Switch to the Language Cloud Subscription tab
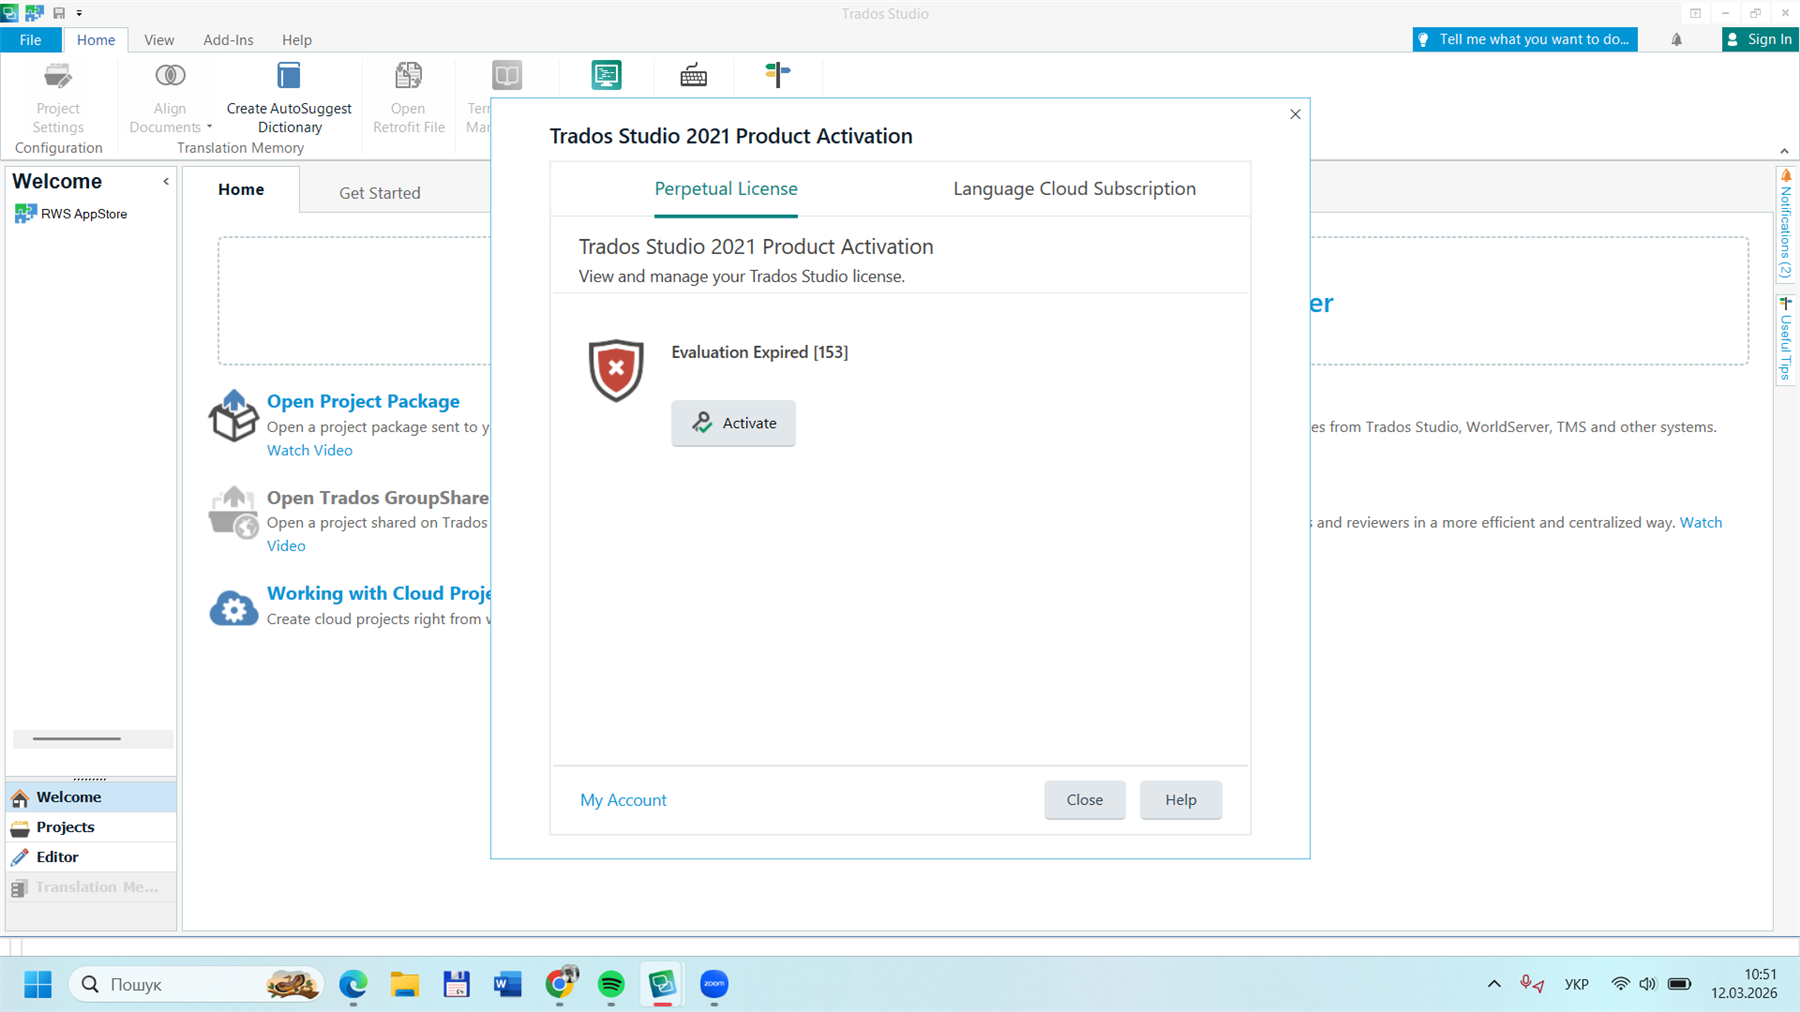 click(x=1073, y=188)
